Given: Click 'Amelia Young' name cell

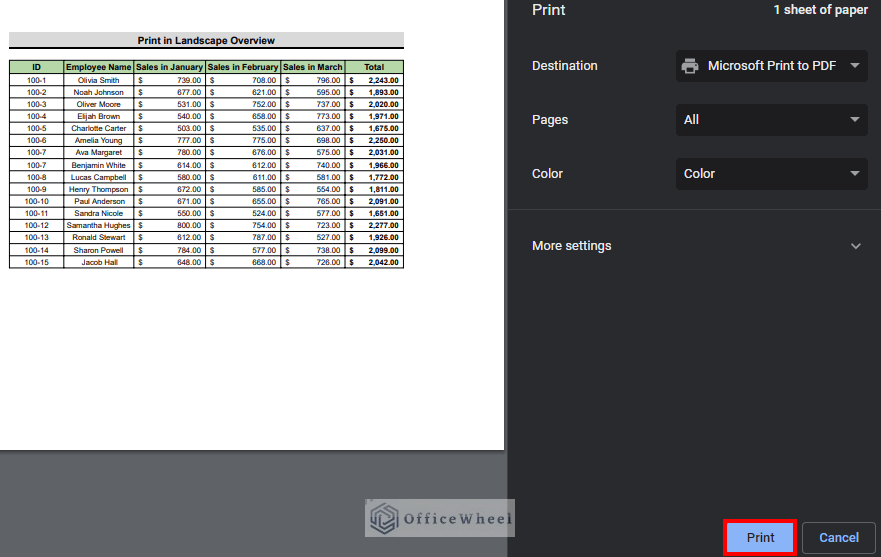Looking at the screenshot, I should coord(98,141).
